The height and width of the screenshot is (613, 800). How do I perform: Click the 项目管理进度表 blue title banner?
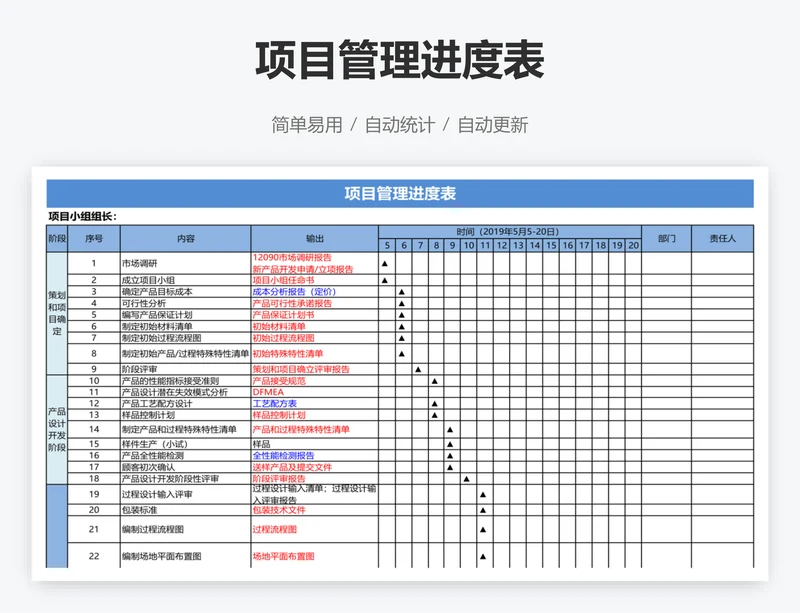pos(400,193)
